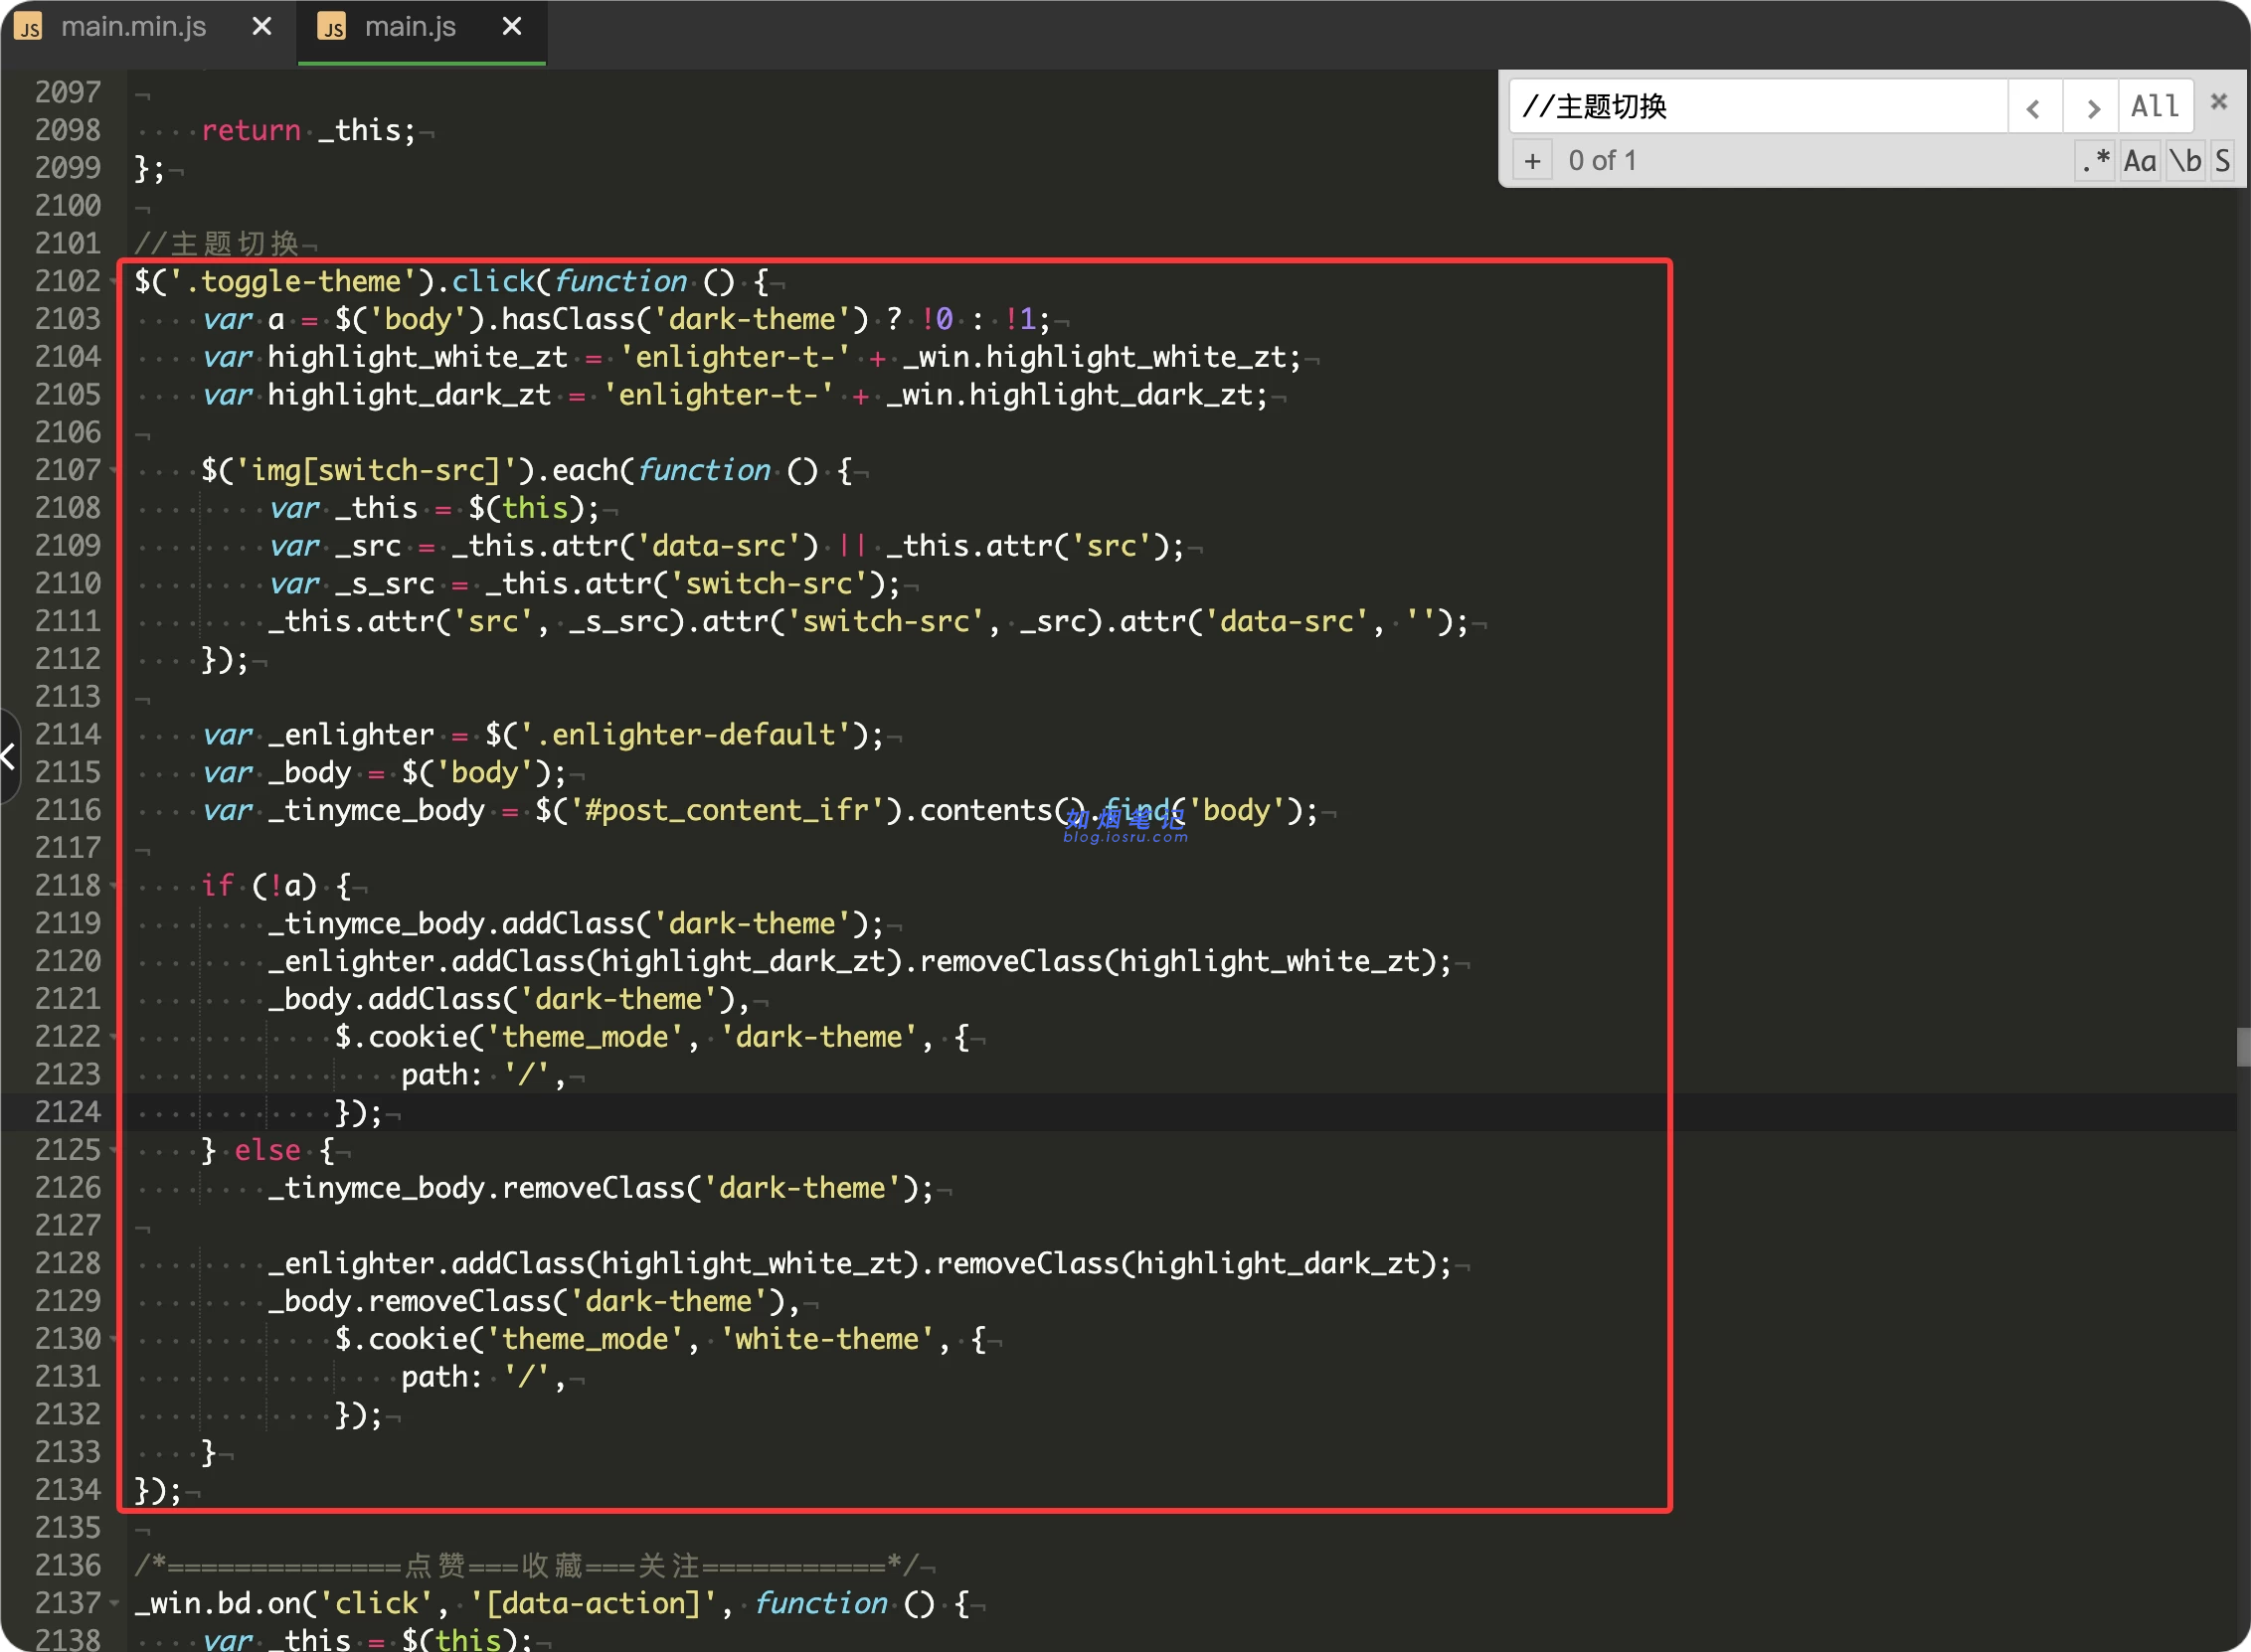
Task: Switch to the main.min.js tab
Action: 134,27
